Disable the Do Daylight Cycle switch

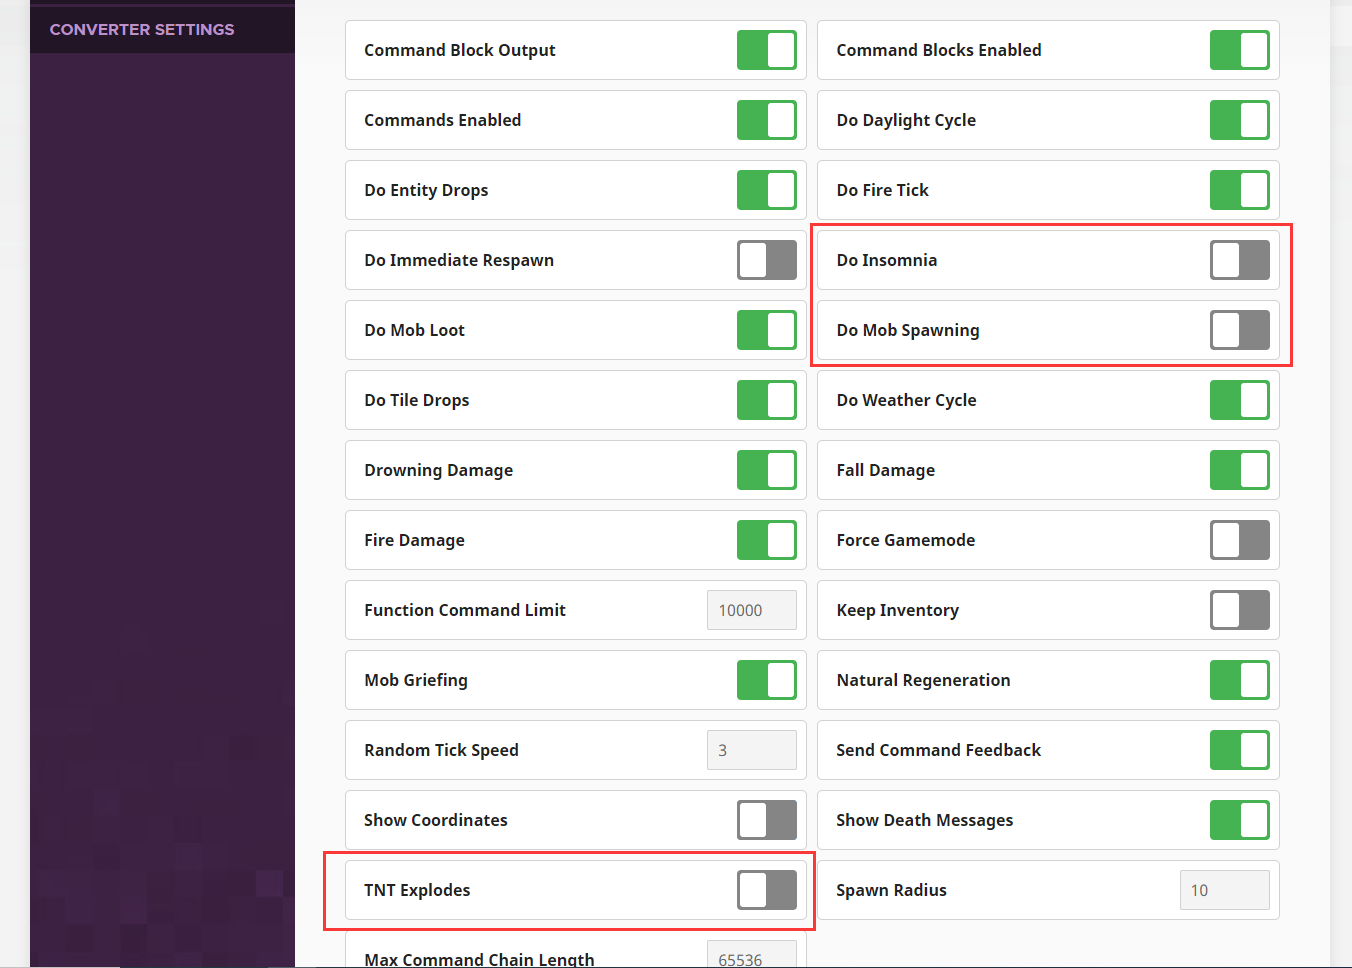[1240, 120]
